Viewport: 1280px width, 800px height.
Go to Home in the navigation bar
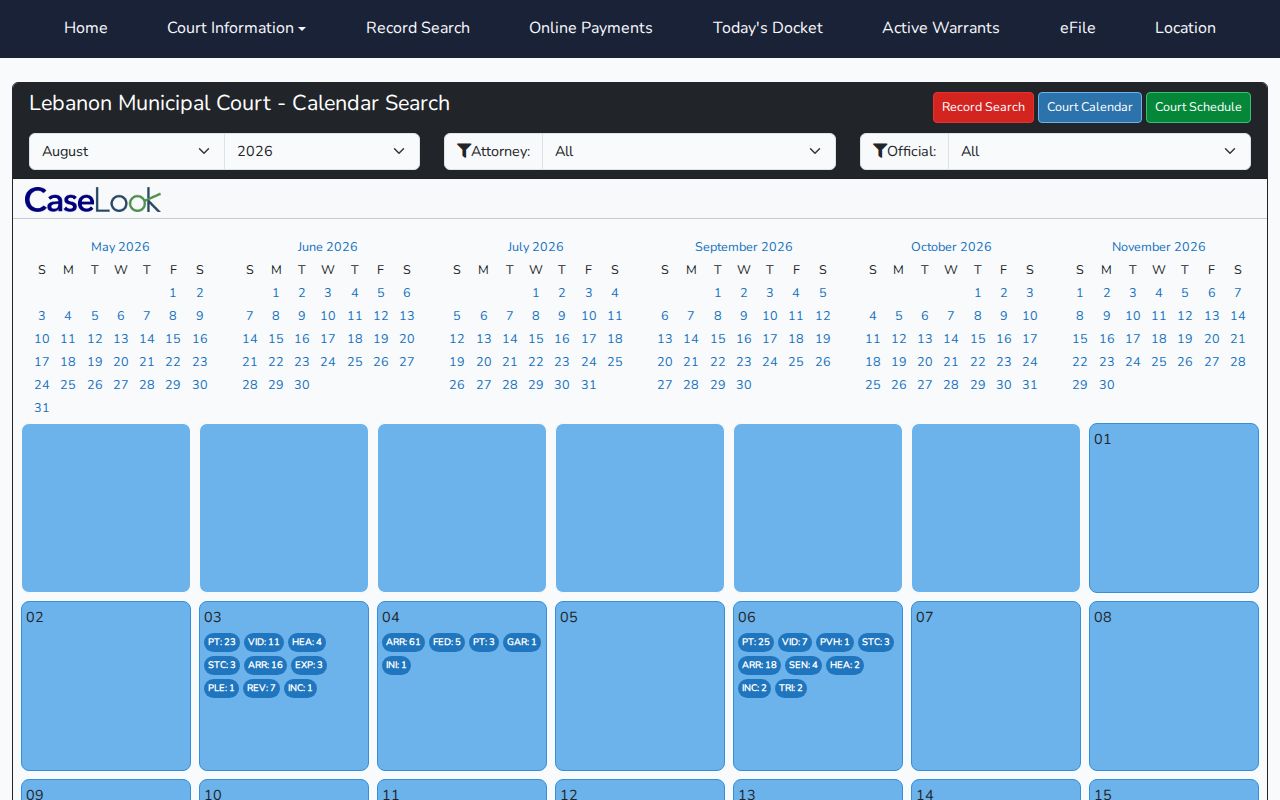[x=86, y=28]
